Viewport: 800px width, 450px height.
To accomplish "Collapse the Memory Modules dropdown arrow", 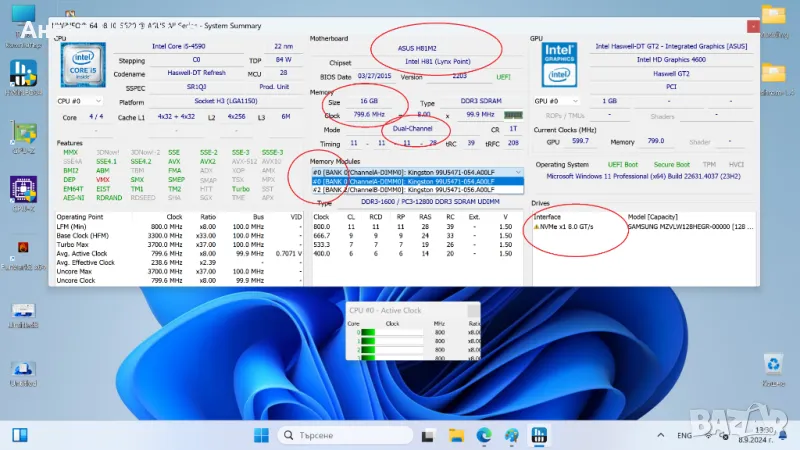I will (518, 172).
